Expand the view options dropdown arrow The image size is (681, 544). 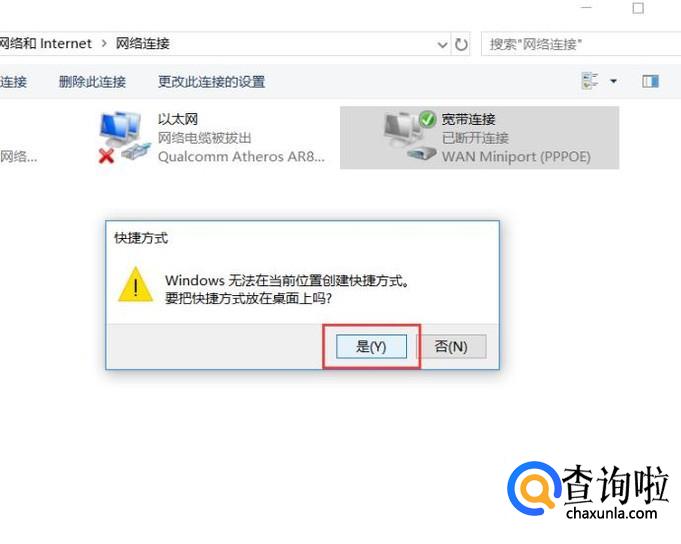coord(613,81)
